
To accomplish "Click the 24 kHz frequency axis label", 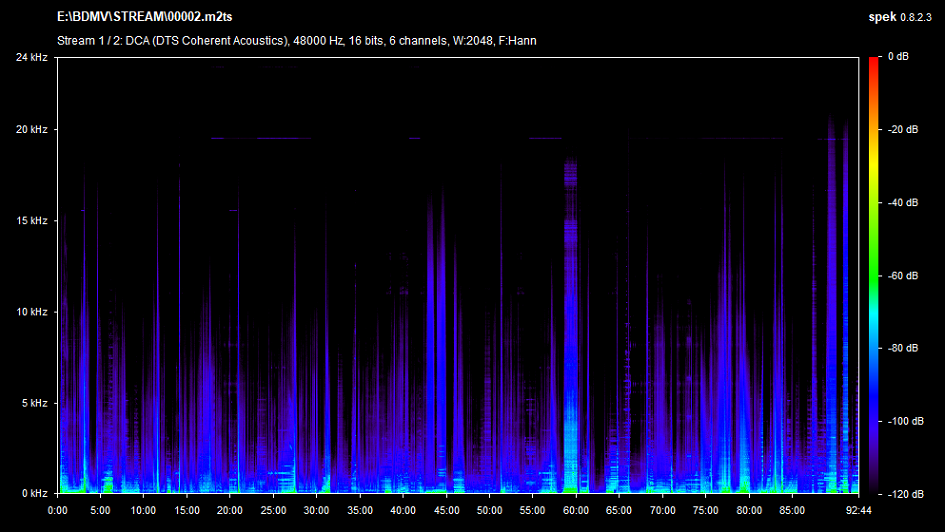I will (x=32, y=57).
